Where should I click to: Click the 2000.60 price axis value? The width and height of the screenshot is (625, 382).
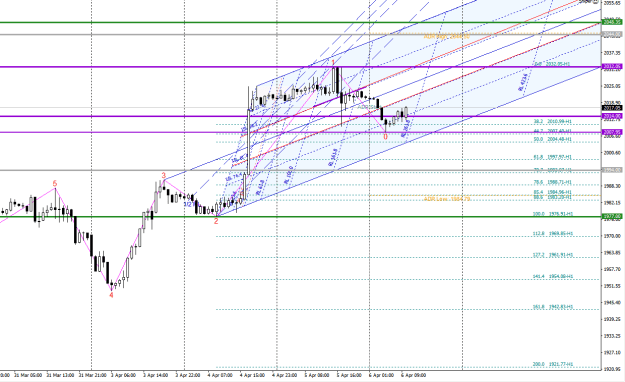point(612,153)
